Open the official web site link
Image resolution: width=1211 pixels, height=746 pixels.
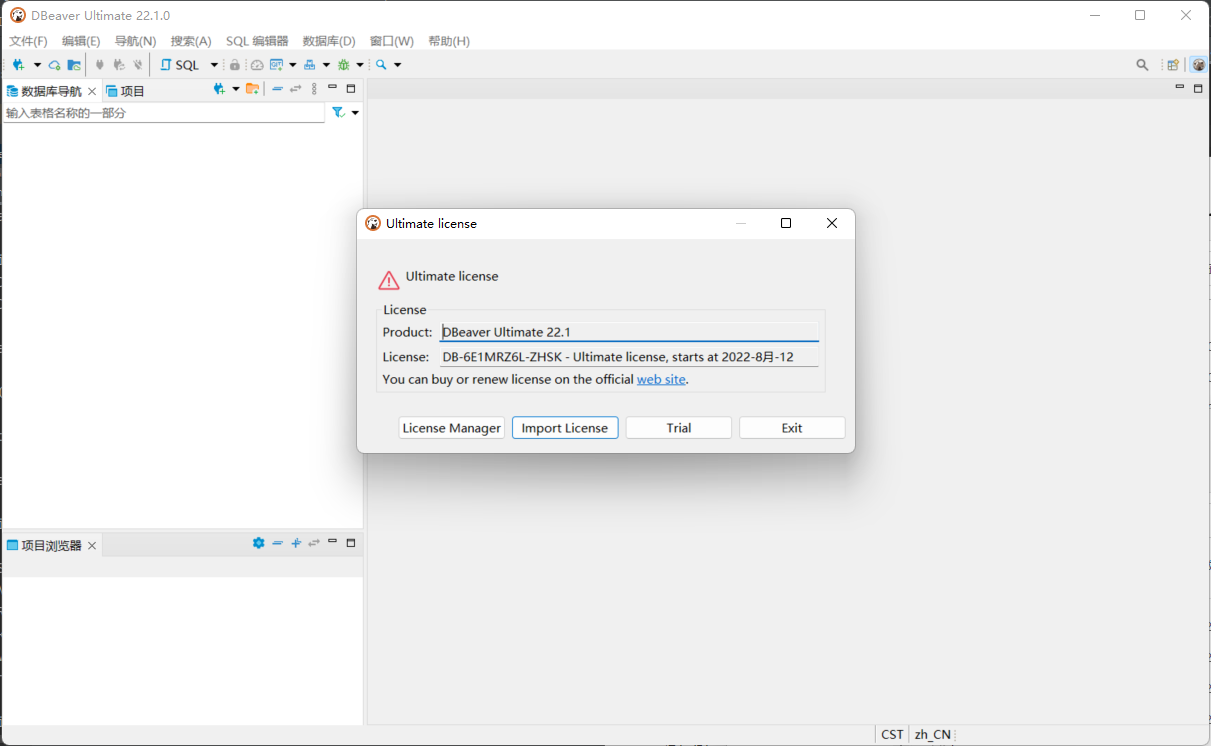click(x=661, y=380)
